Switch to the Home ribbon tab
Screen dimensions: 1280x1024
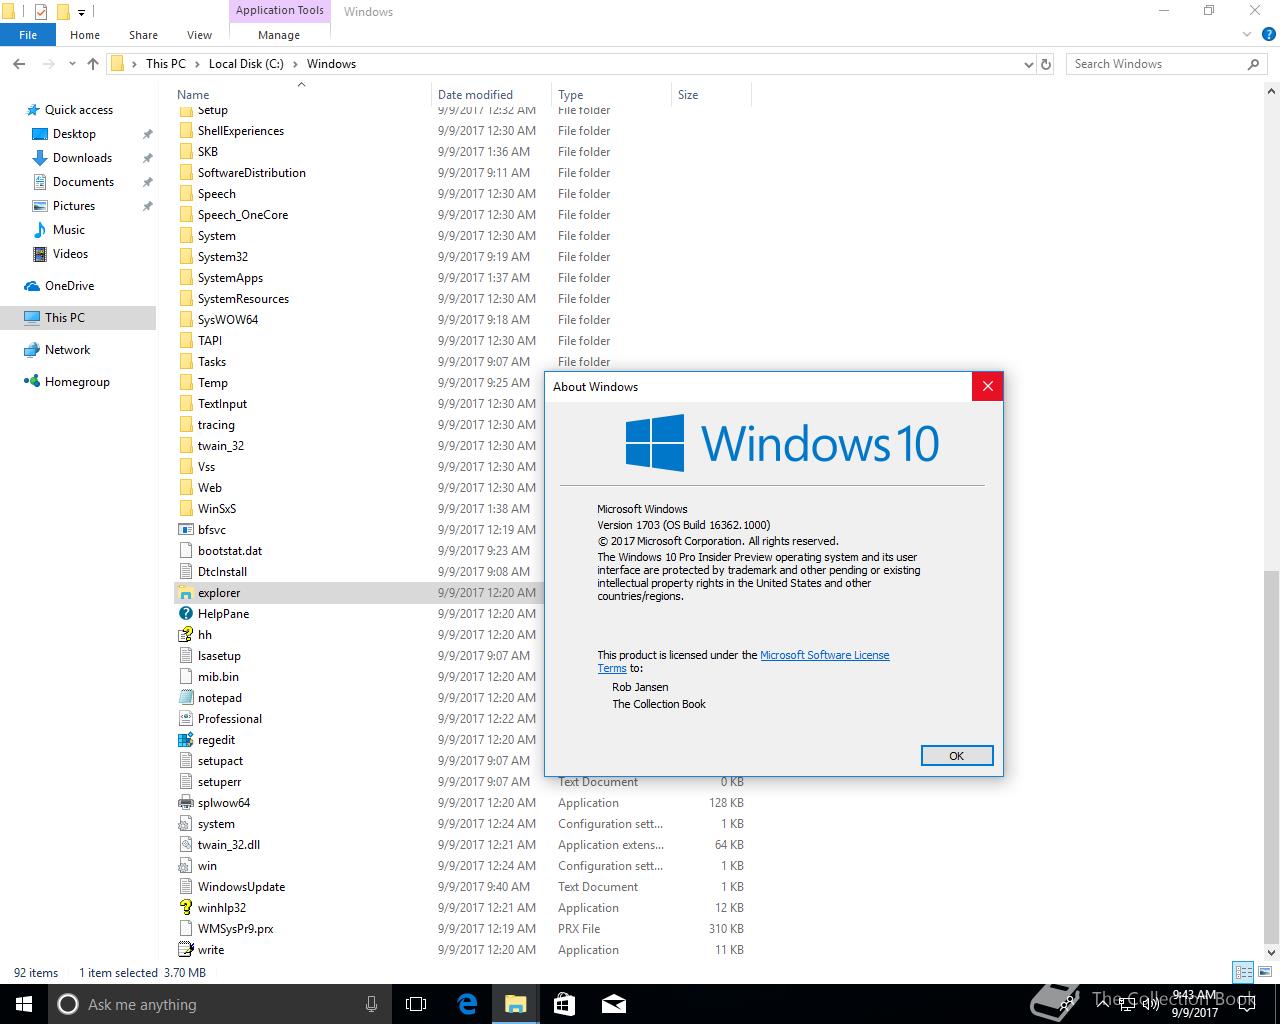pyautogui.click(x=85, y=35)
